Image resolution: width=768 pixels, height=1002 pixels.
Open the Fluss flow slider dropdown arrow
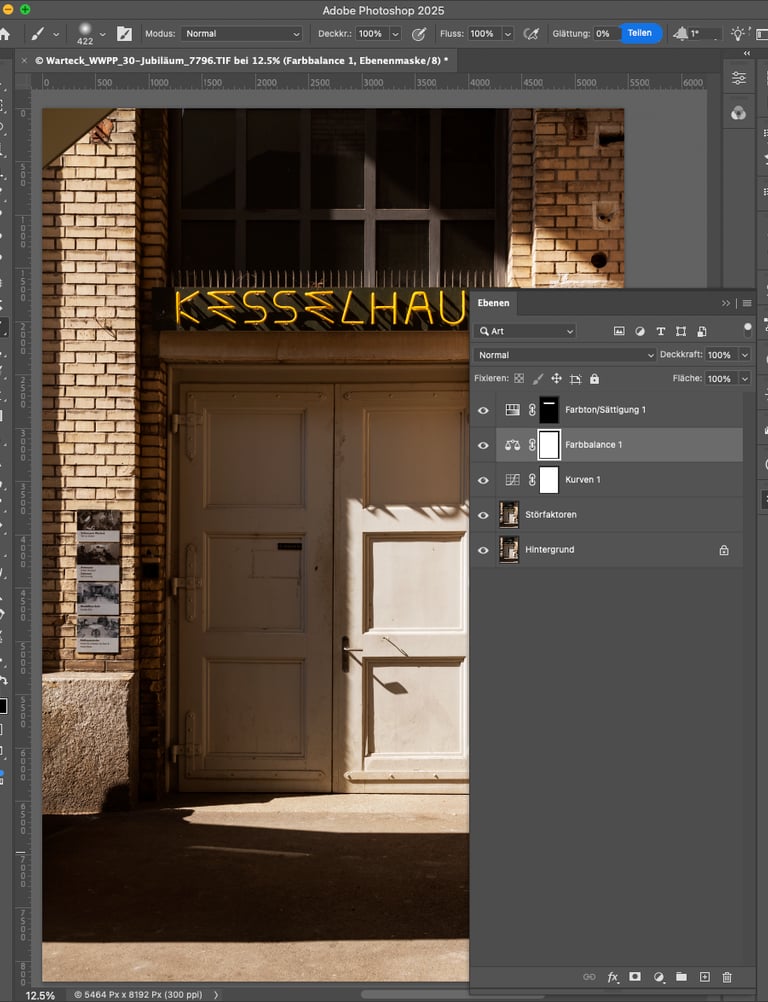point(507,34)
